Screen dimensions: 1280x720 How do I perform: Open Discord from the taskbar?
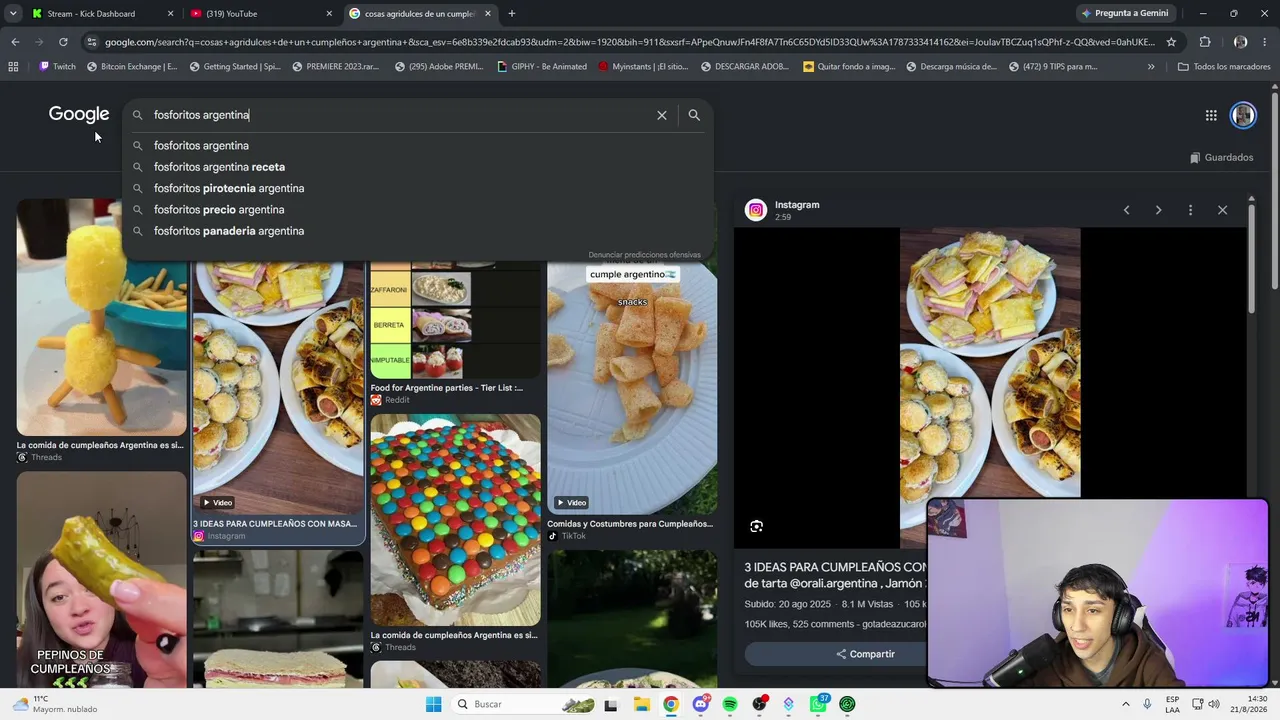click(x=700, y=704)
